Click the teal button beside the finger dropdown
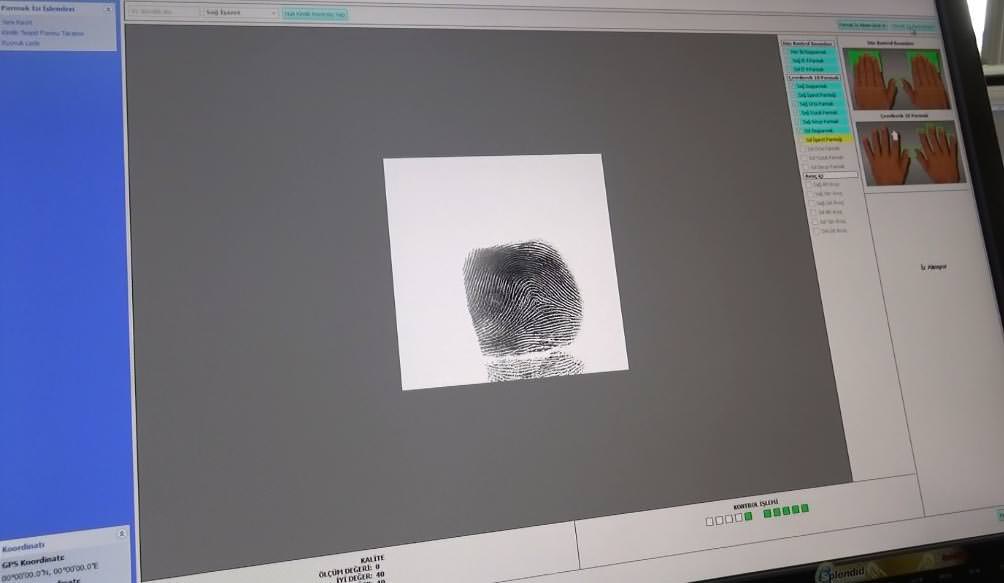This screenshot has width=1004, height=583. point(315,15)
